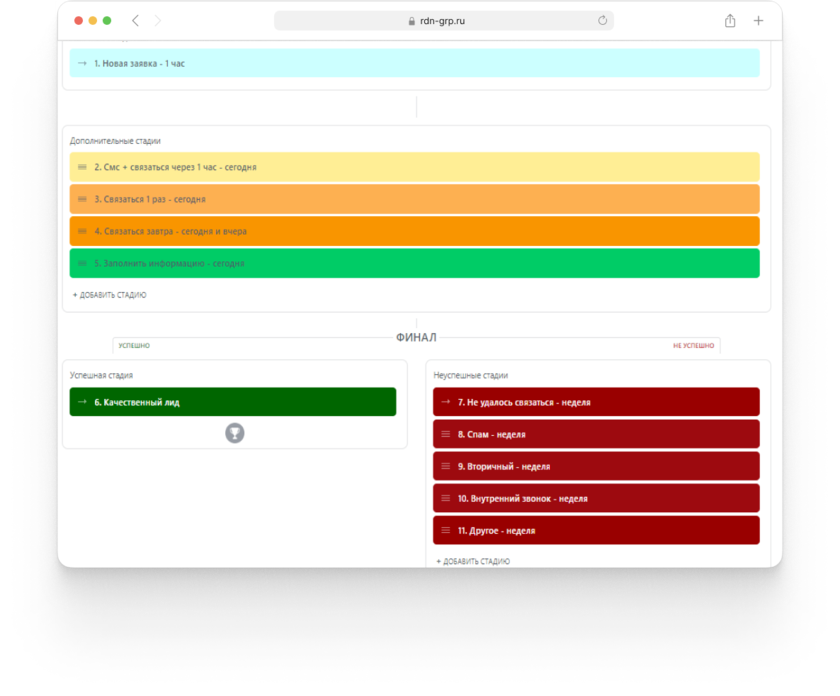Click drag handle of '3. Связаться 1 раз' stage

pos(82,199)
